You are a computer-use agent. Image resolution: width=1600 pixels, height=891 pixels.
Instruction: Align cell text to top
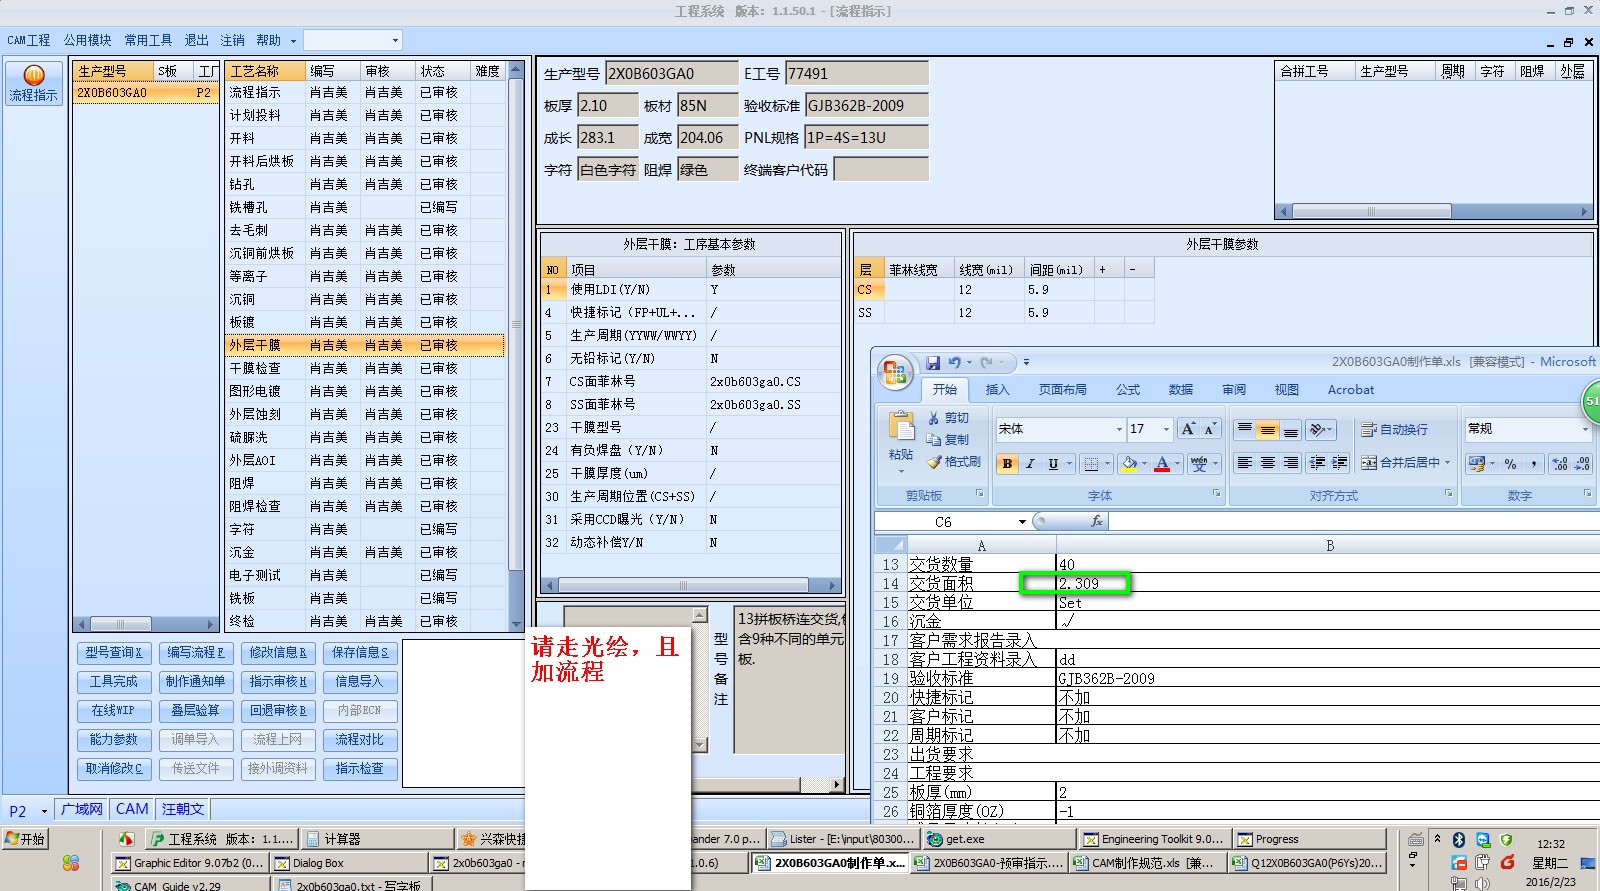pos(1245,429)
